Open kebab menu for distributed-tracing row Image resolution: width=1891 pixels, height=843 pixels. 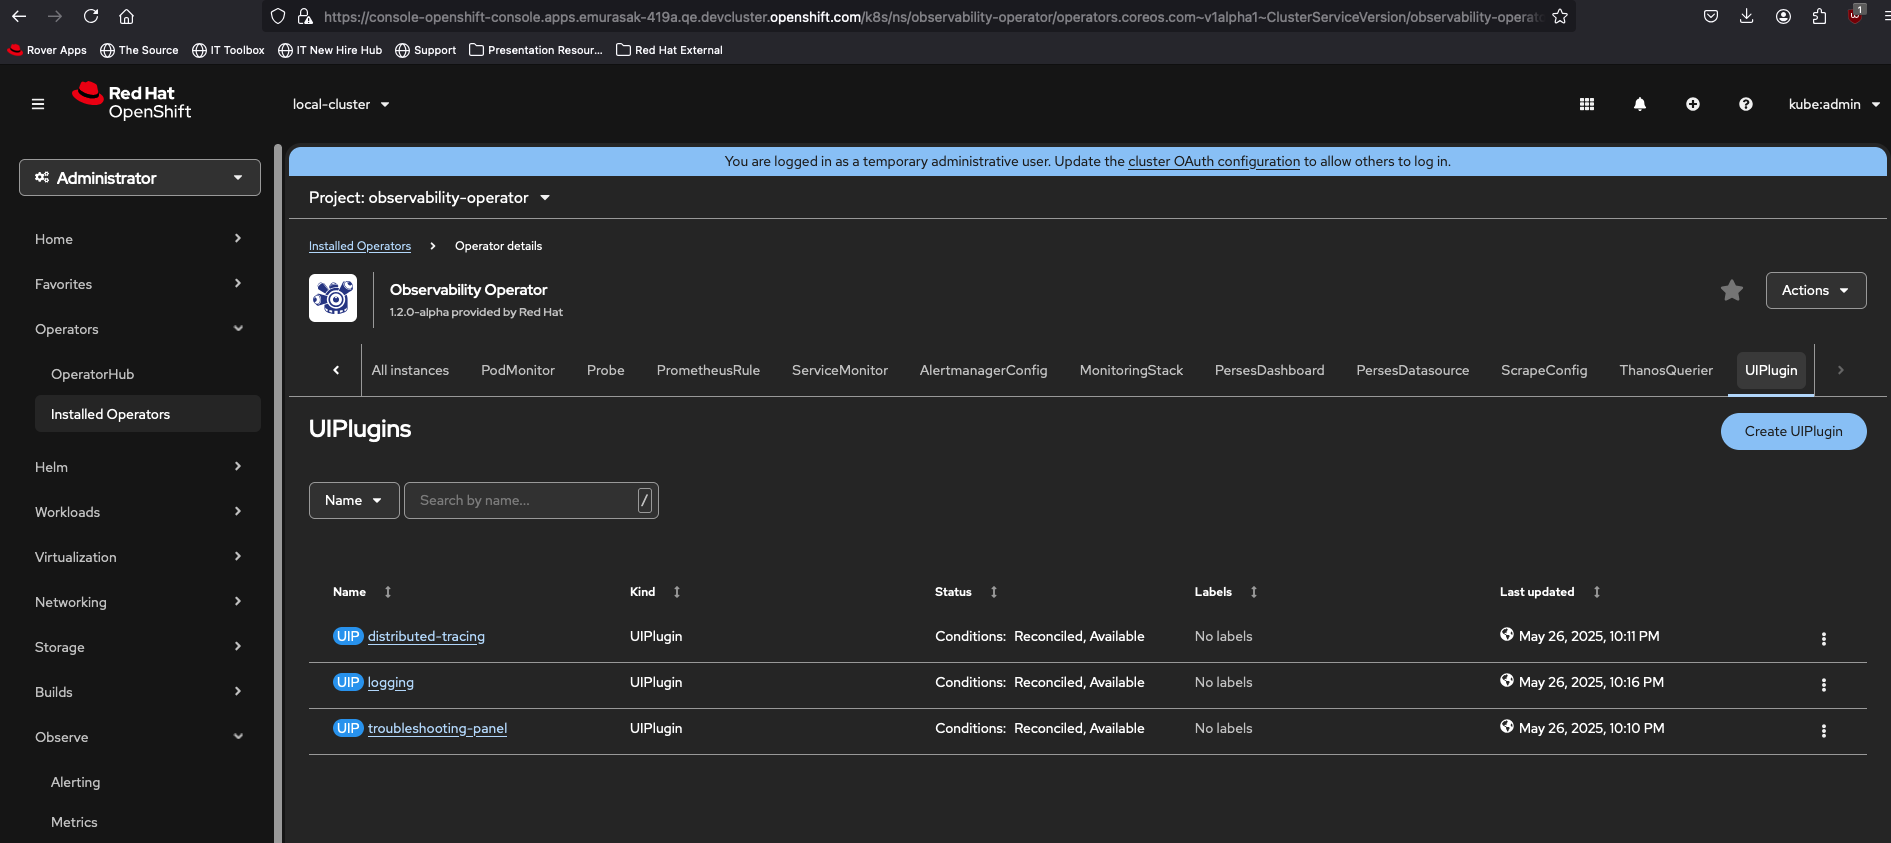[1823, 639]
